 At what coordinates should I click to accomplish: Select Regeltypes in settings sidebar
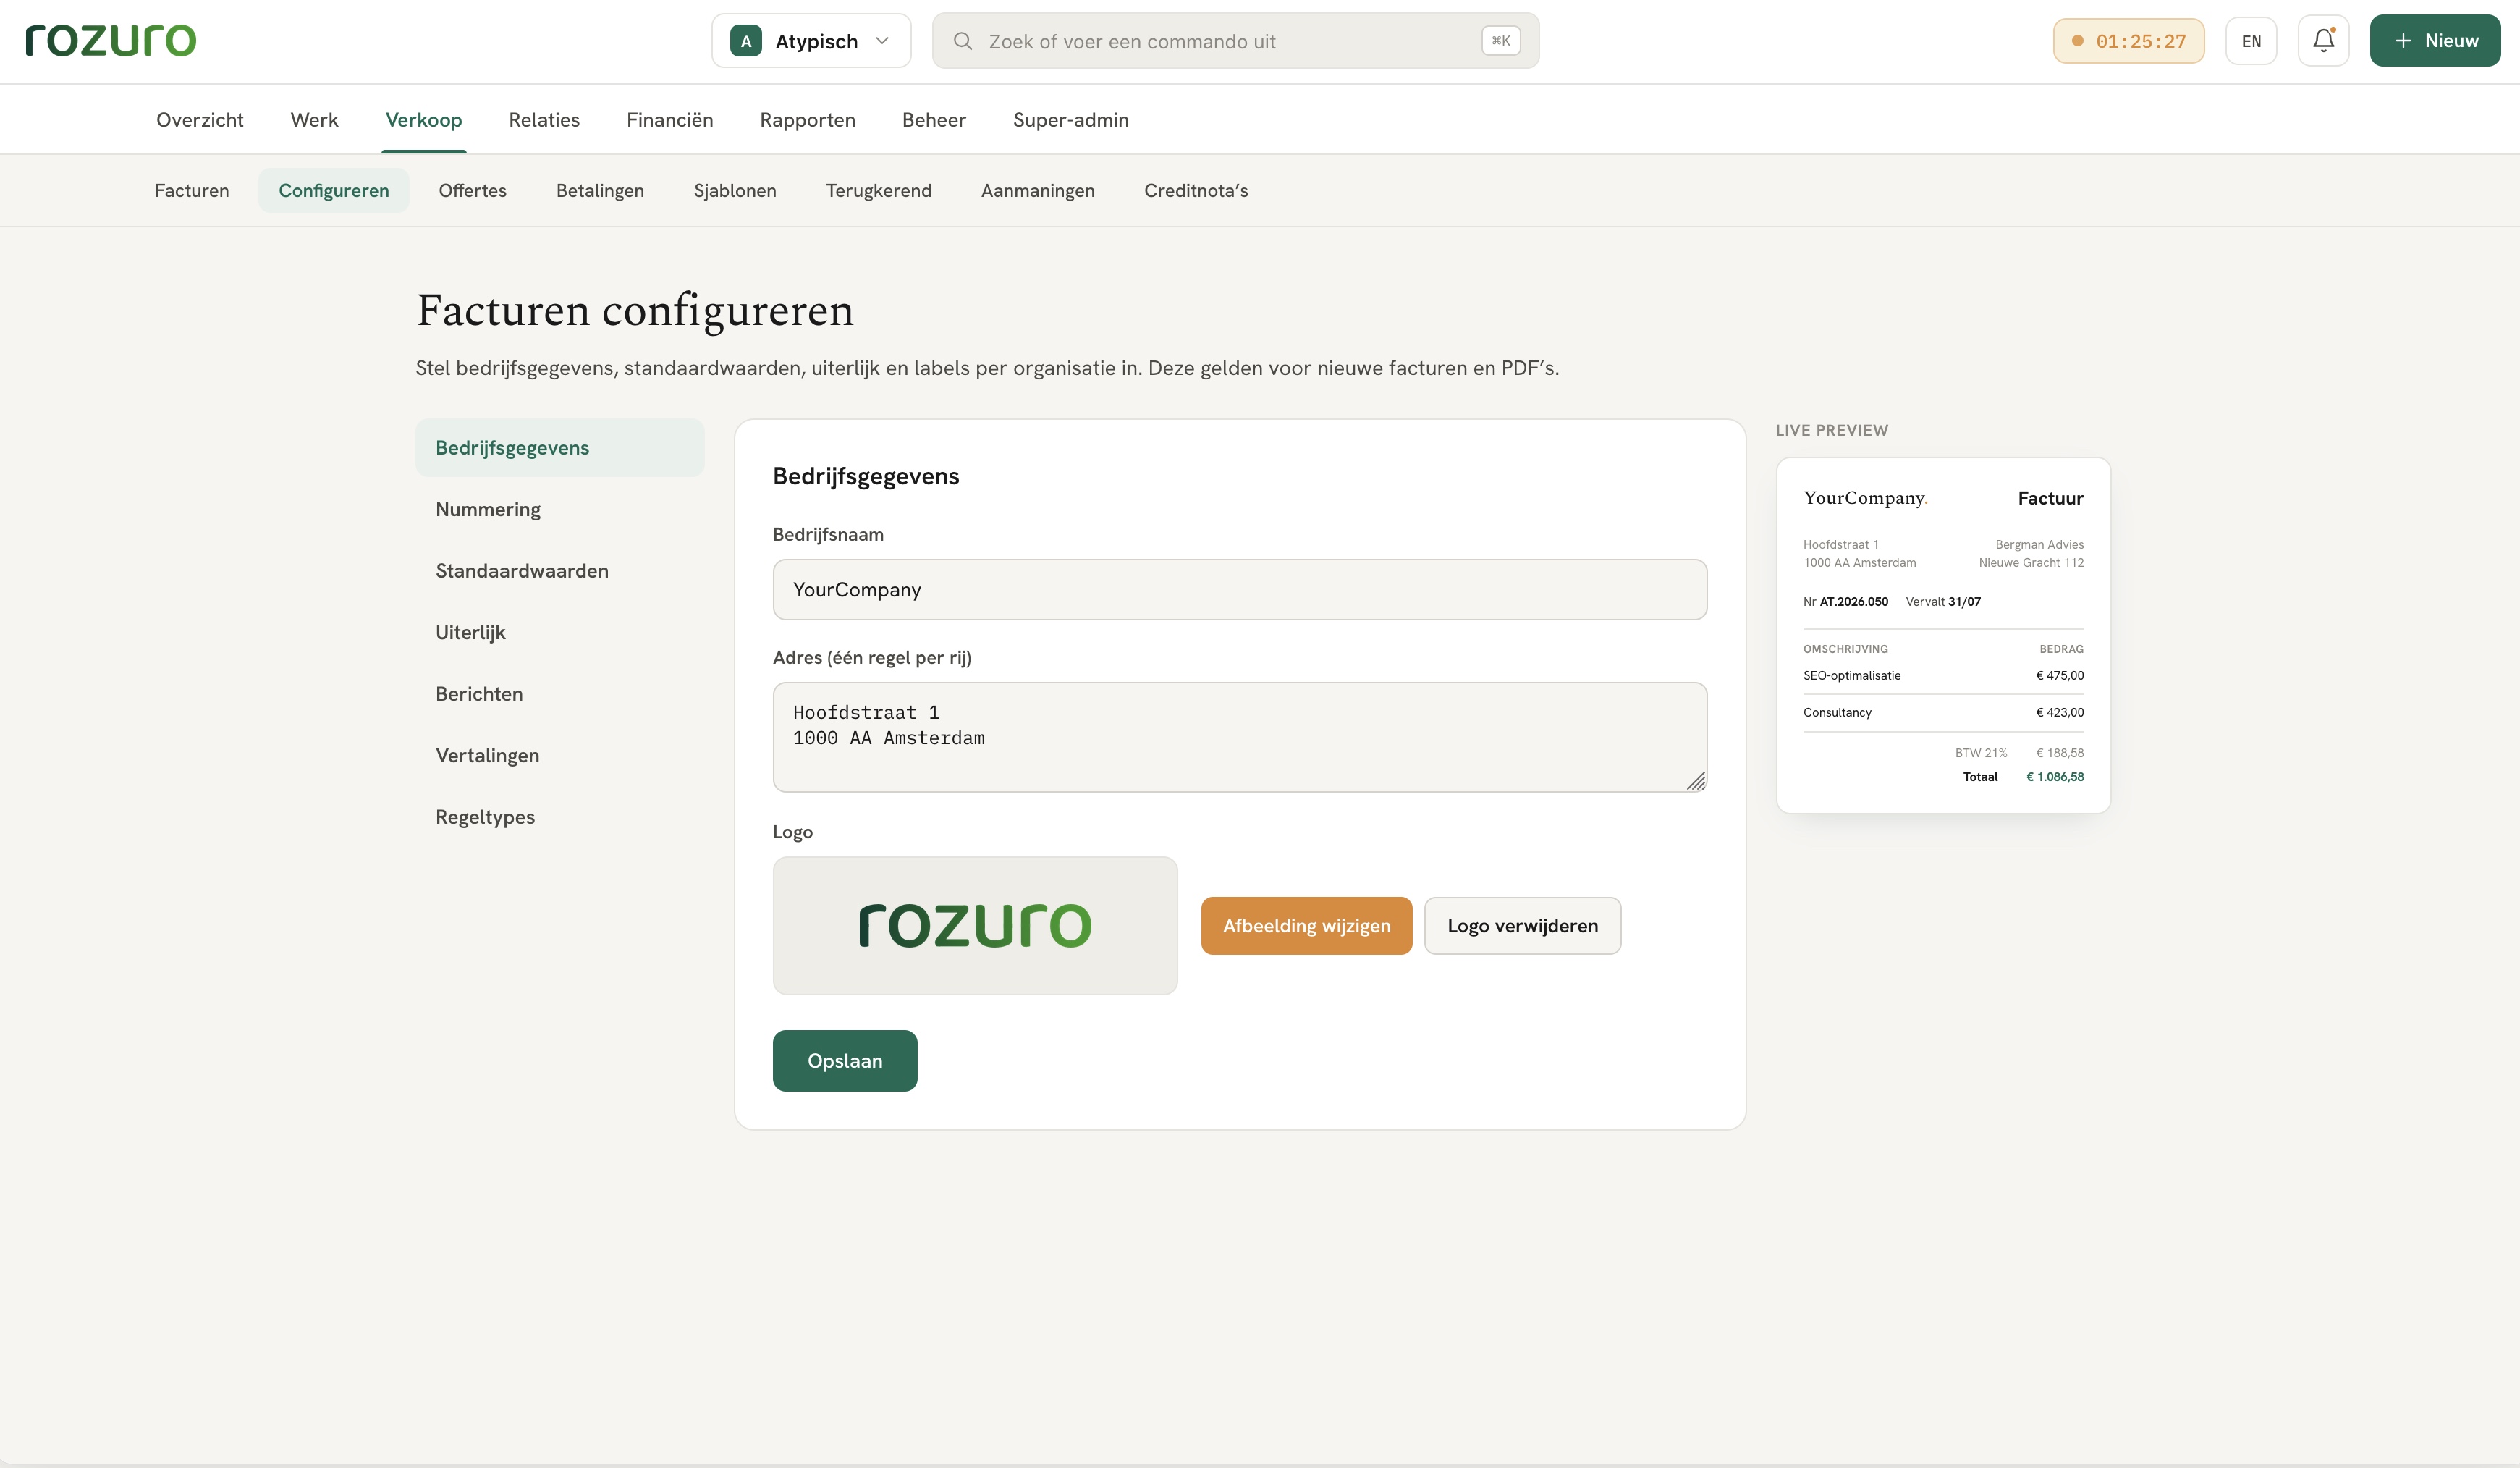pos(560,817)
